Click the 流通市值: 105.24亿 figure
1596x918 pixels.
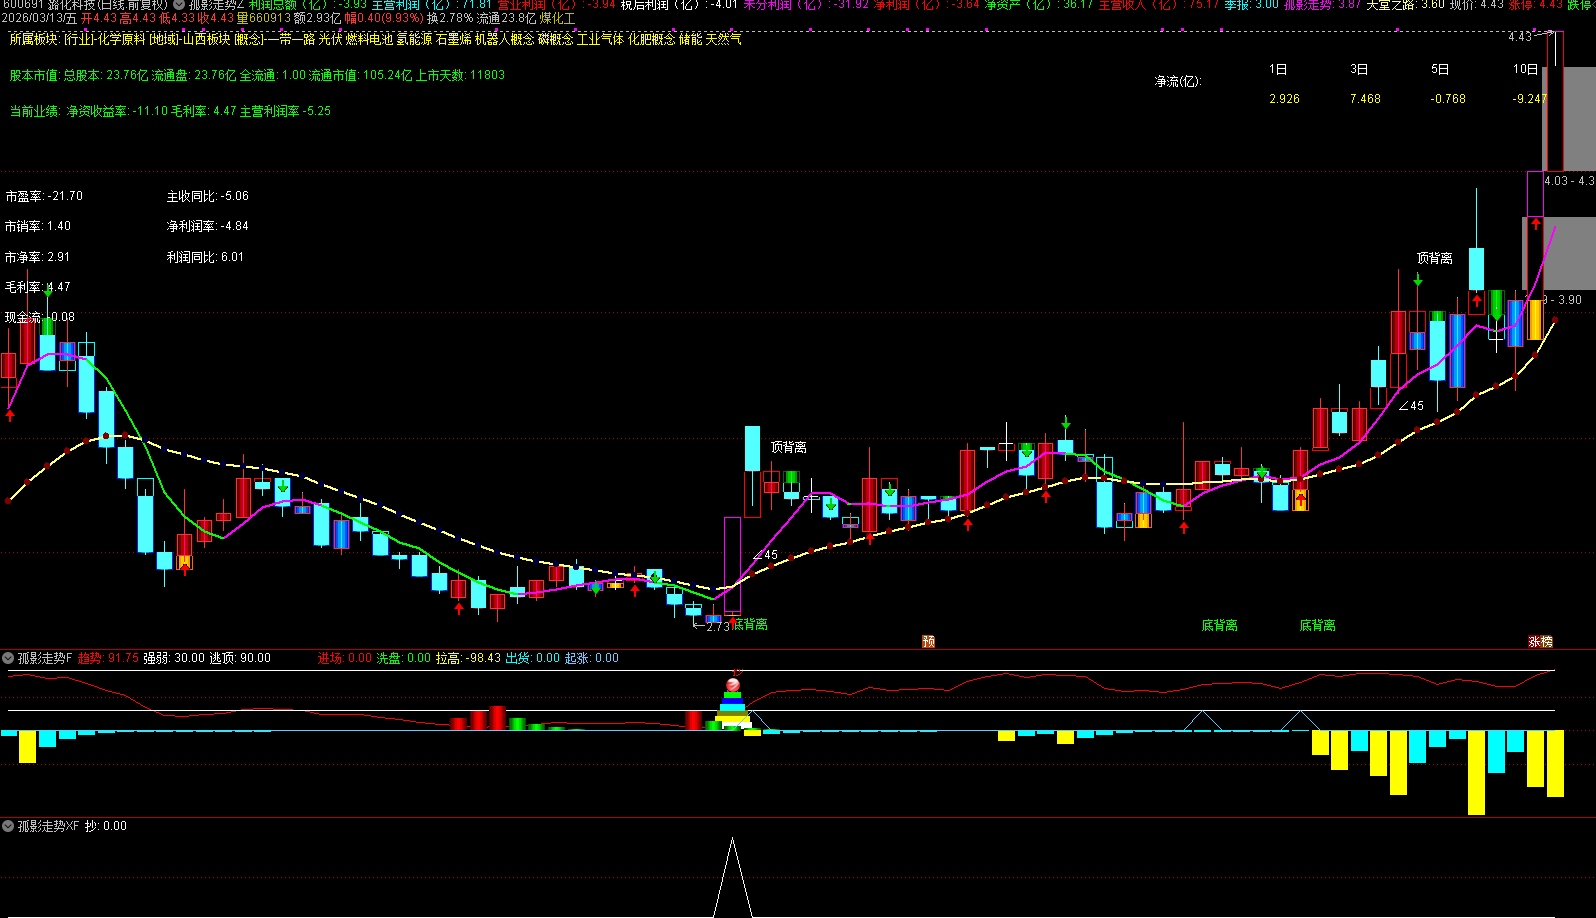point(360,75)
